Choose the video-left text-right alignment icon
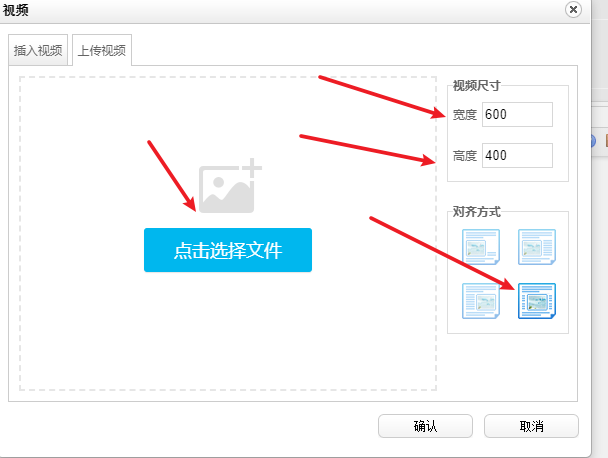Image resolution: width=608 pixels, height=458 pixels. pos(536,247)
